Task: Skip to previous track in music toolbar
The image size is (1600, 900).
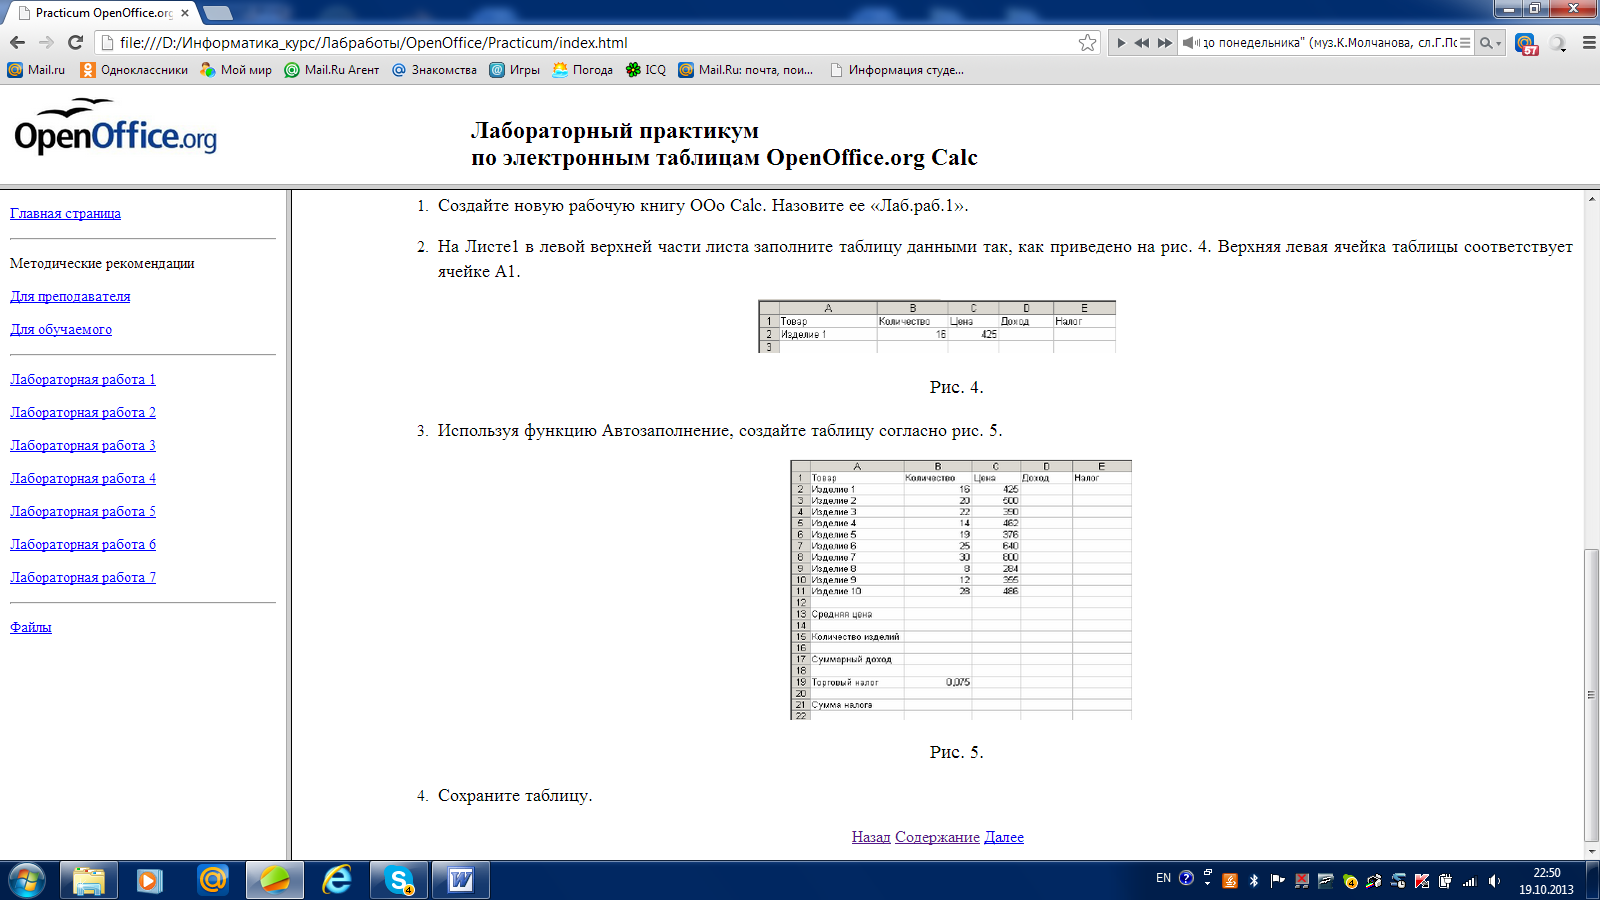Action: [x=1142, y=43]
